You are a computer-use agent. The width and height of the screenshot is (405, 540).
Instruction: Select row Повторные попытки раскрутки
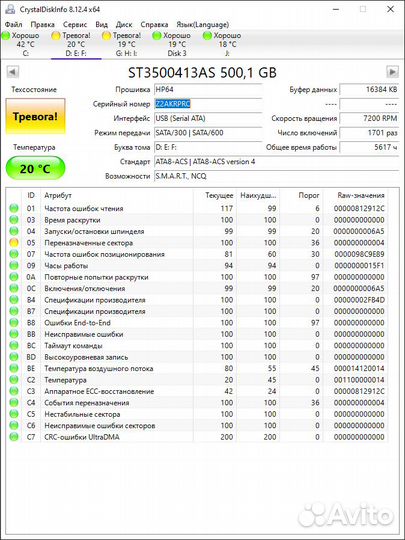click(197, 277)
